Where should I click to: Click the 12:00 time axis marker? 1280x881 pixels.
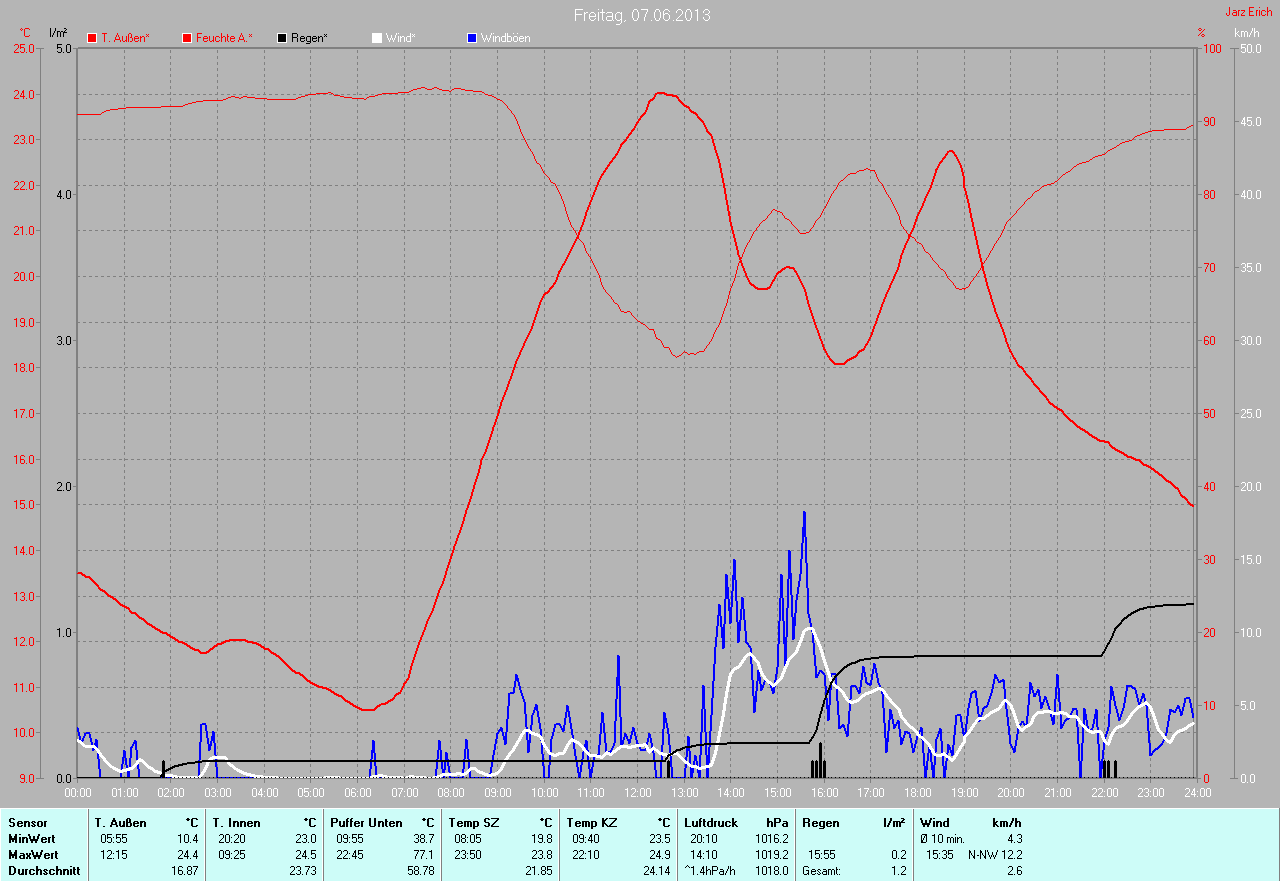coord(637,793)
